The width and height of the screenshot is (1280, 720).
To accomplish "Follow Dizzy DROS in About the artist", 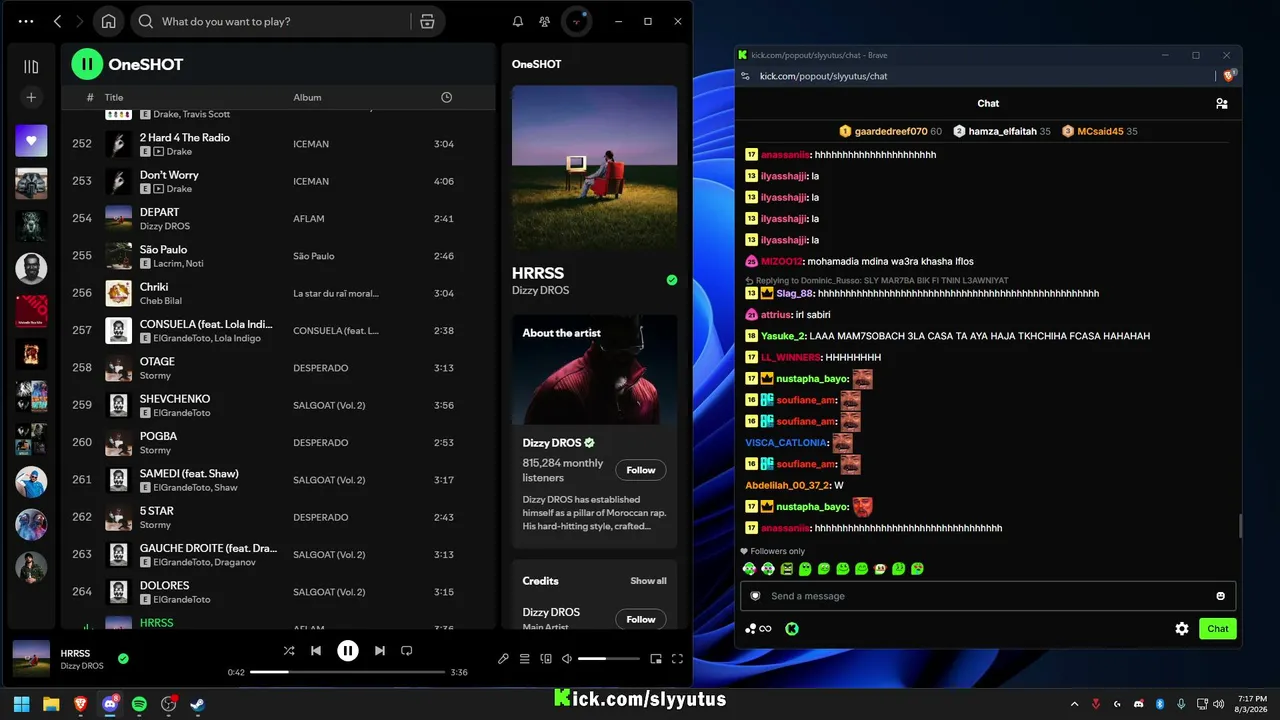I will [641, 470].
